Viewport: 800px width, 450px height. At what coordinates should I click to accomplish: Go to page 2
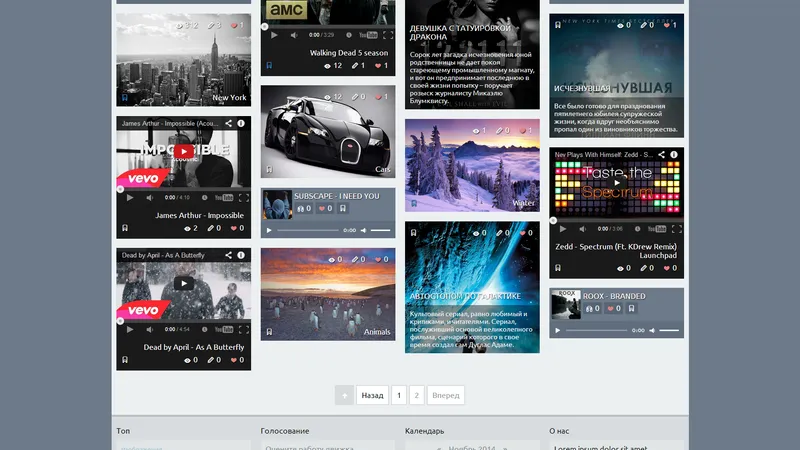tap(417, 395)
